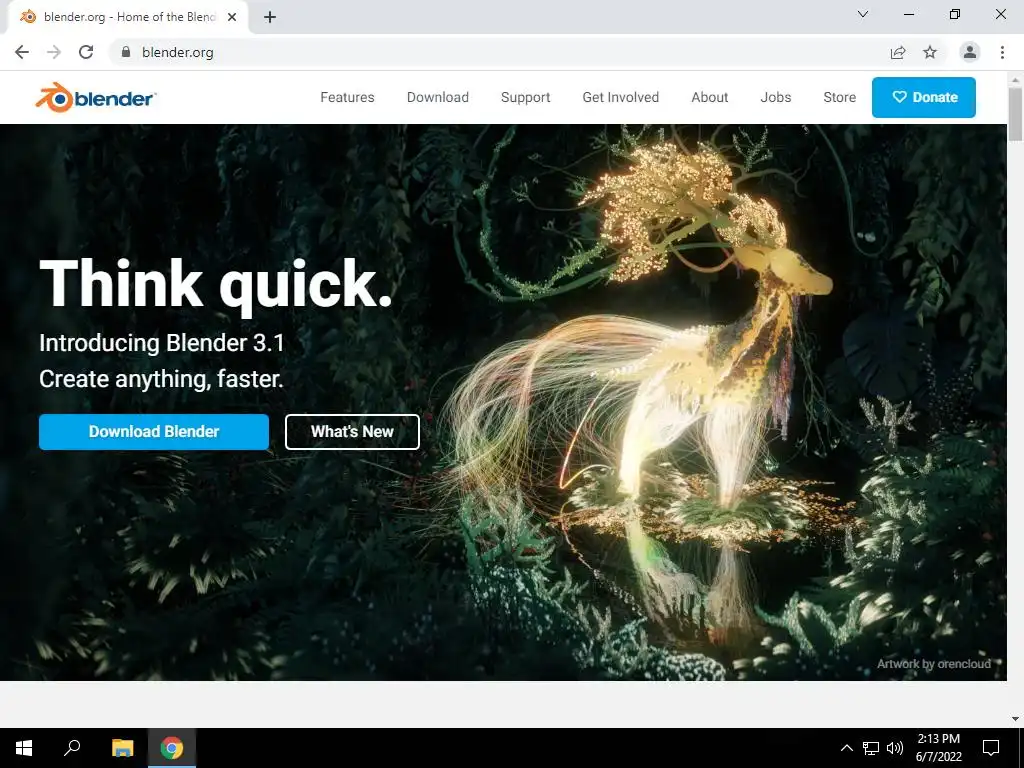This screenshot has width=1024, height=768.
Task: Click the scrollbar up arrow
Action: click(1015, 79)
